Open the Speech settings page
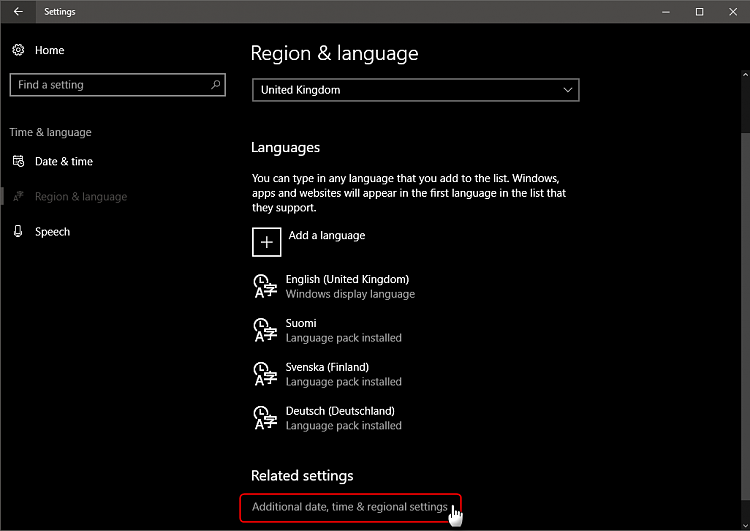The height and width of the screenshot is (531, 750). [53, 232]
